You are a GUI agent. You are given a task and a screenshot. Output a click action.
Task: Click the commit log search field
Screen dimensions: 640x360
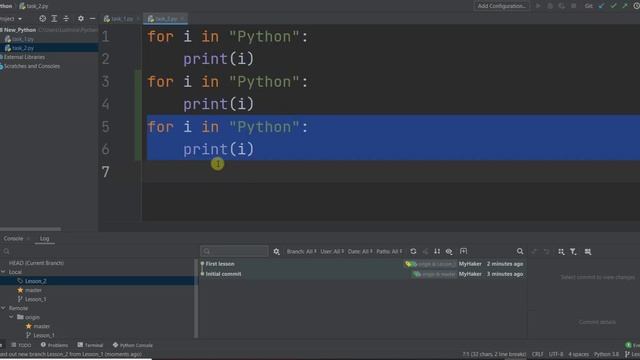pyautogui.click(x=234, y=251)
